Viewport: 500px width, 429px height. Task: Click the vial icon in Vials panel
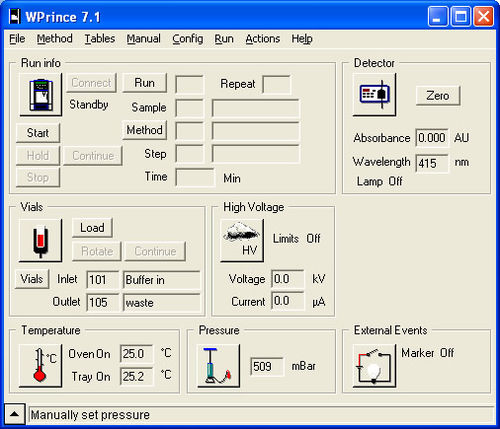[x=41, y=240]
